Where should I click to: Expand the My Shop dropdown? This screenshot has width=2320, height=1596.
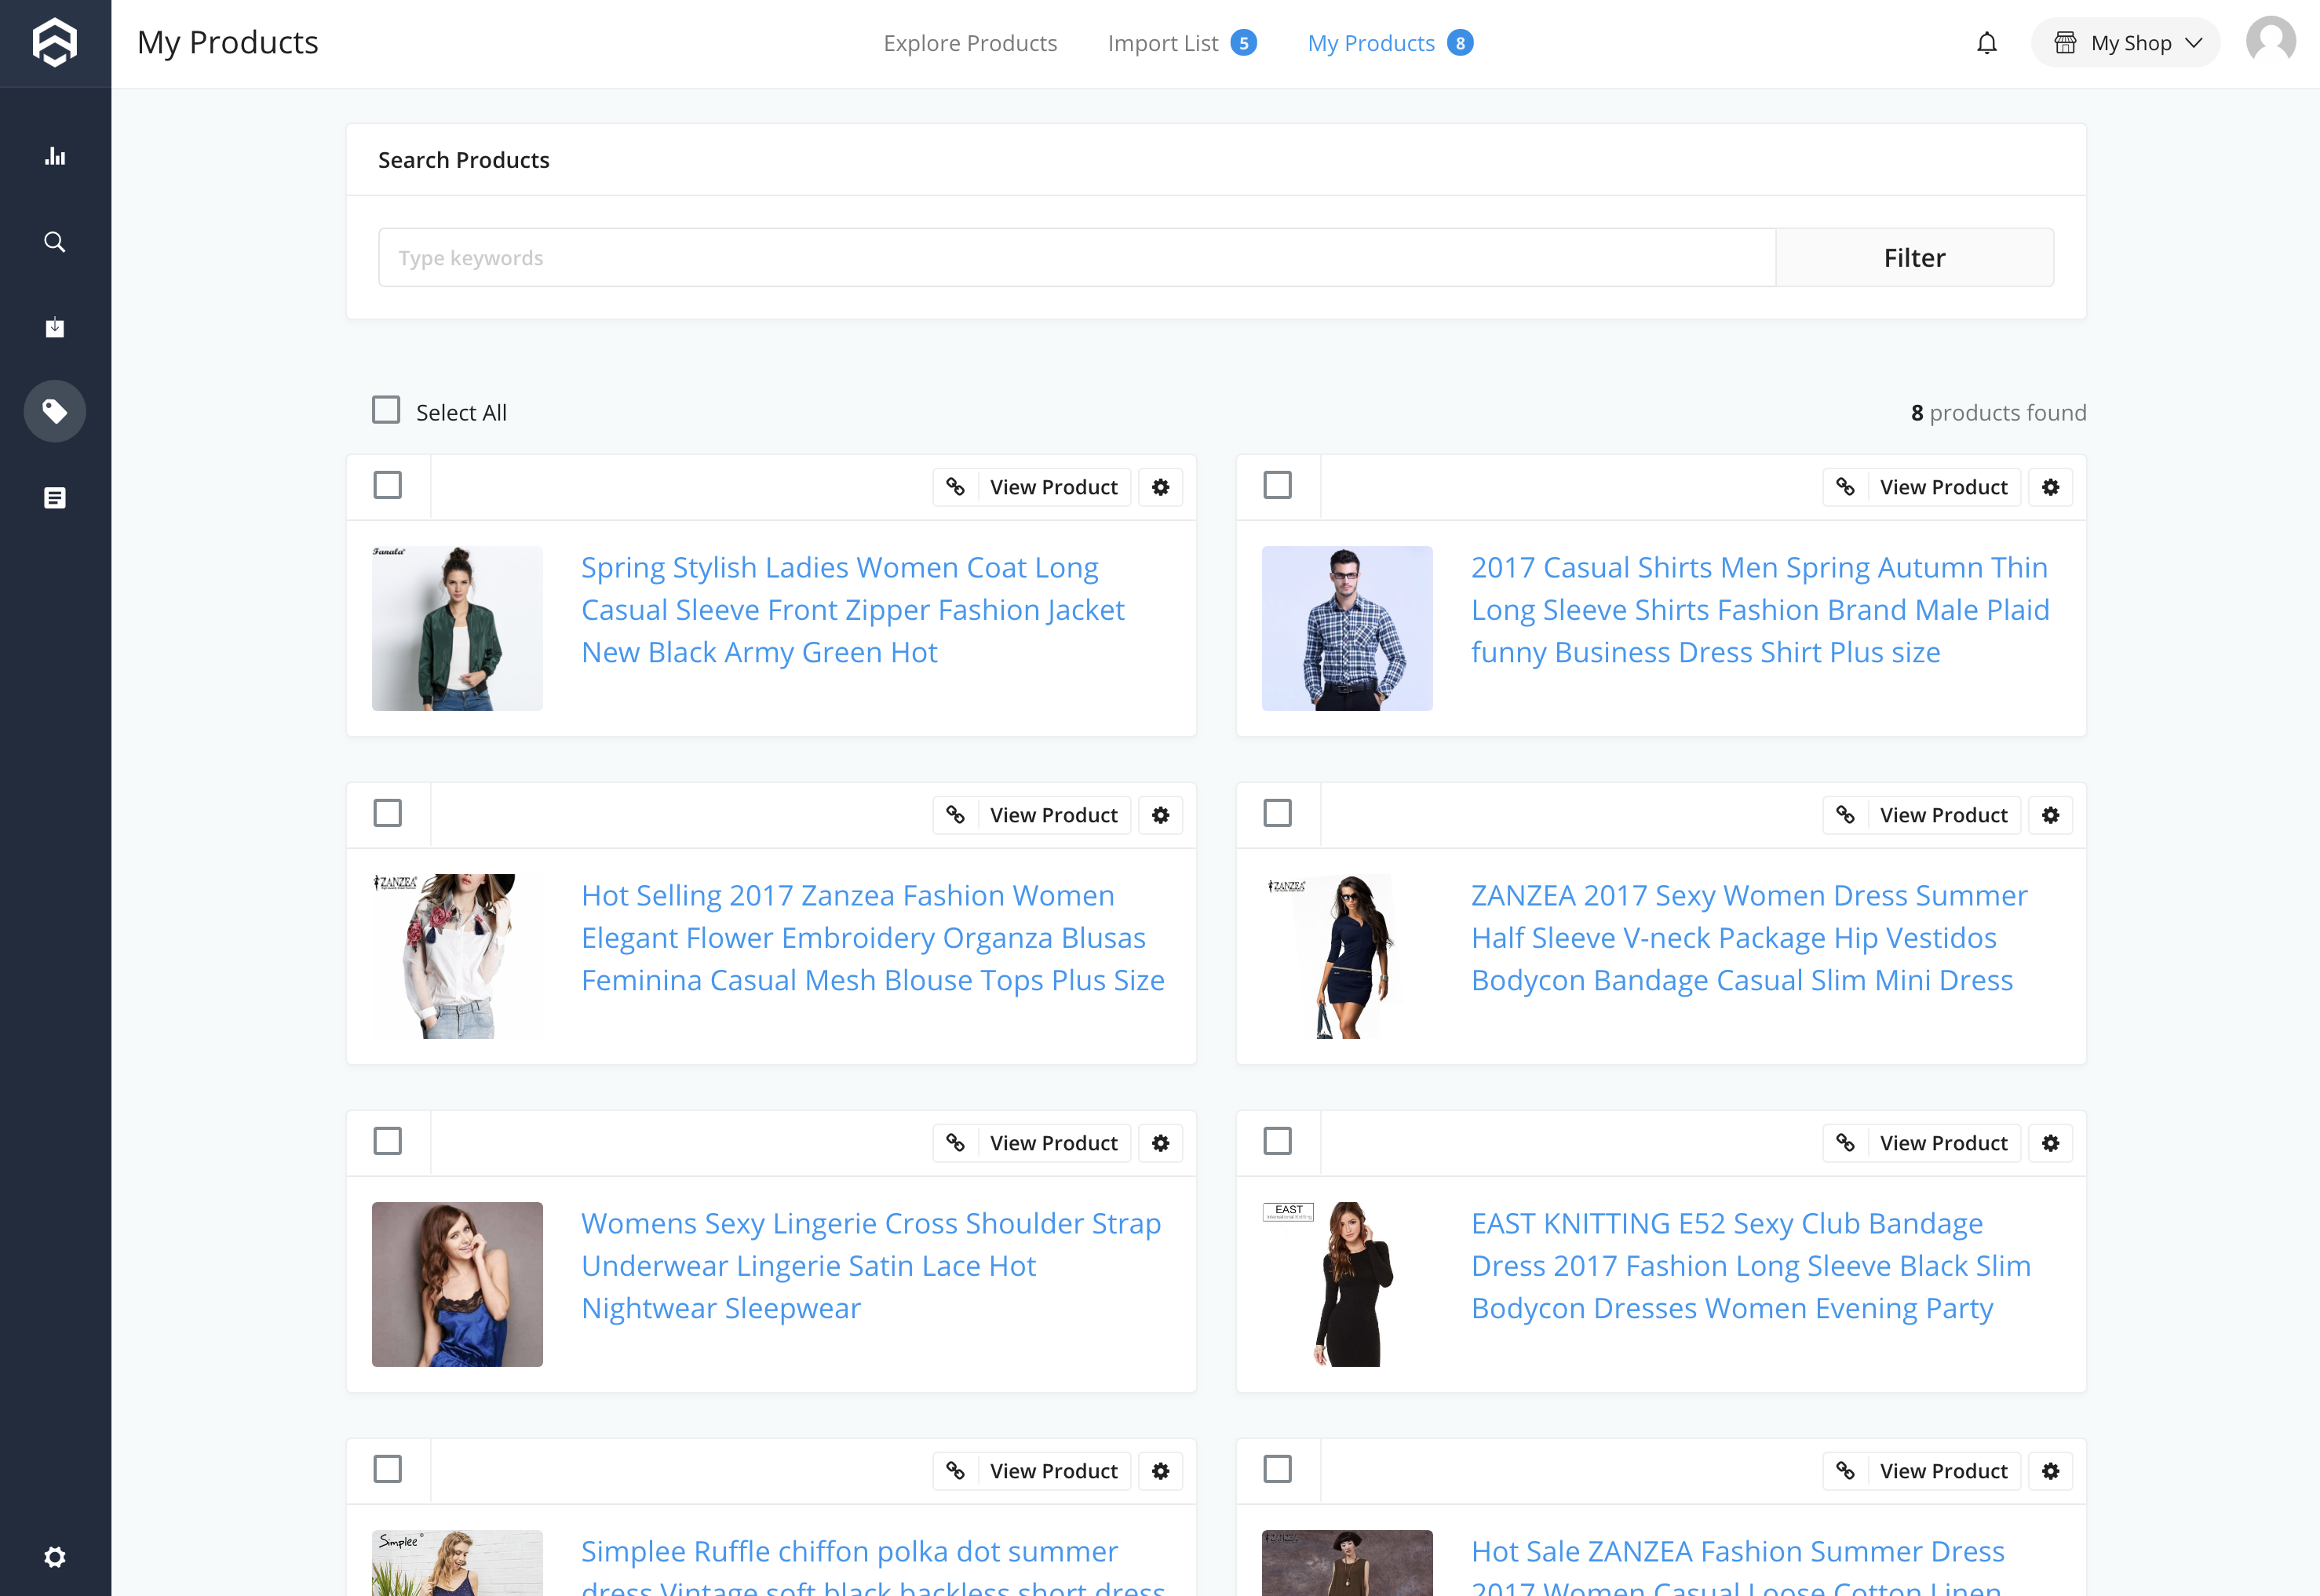coord(2125,43)
